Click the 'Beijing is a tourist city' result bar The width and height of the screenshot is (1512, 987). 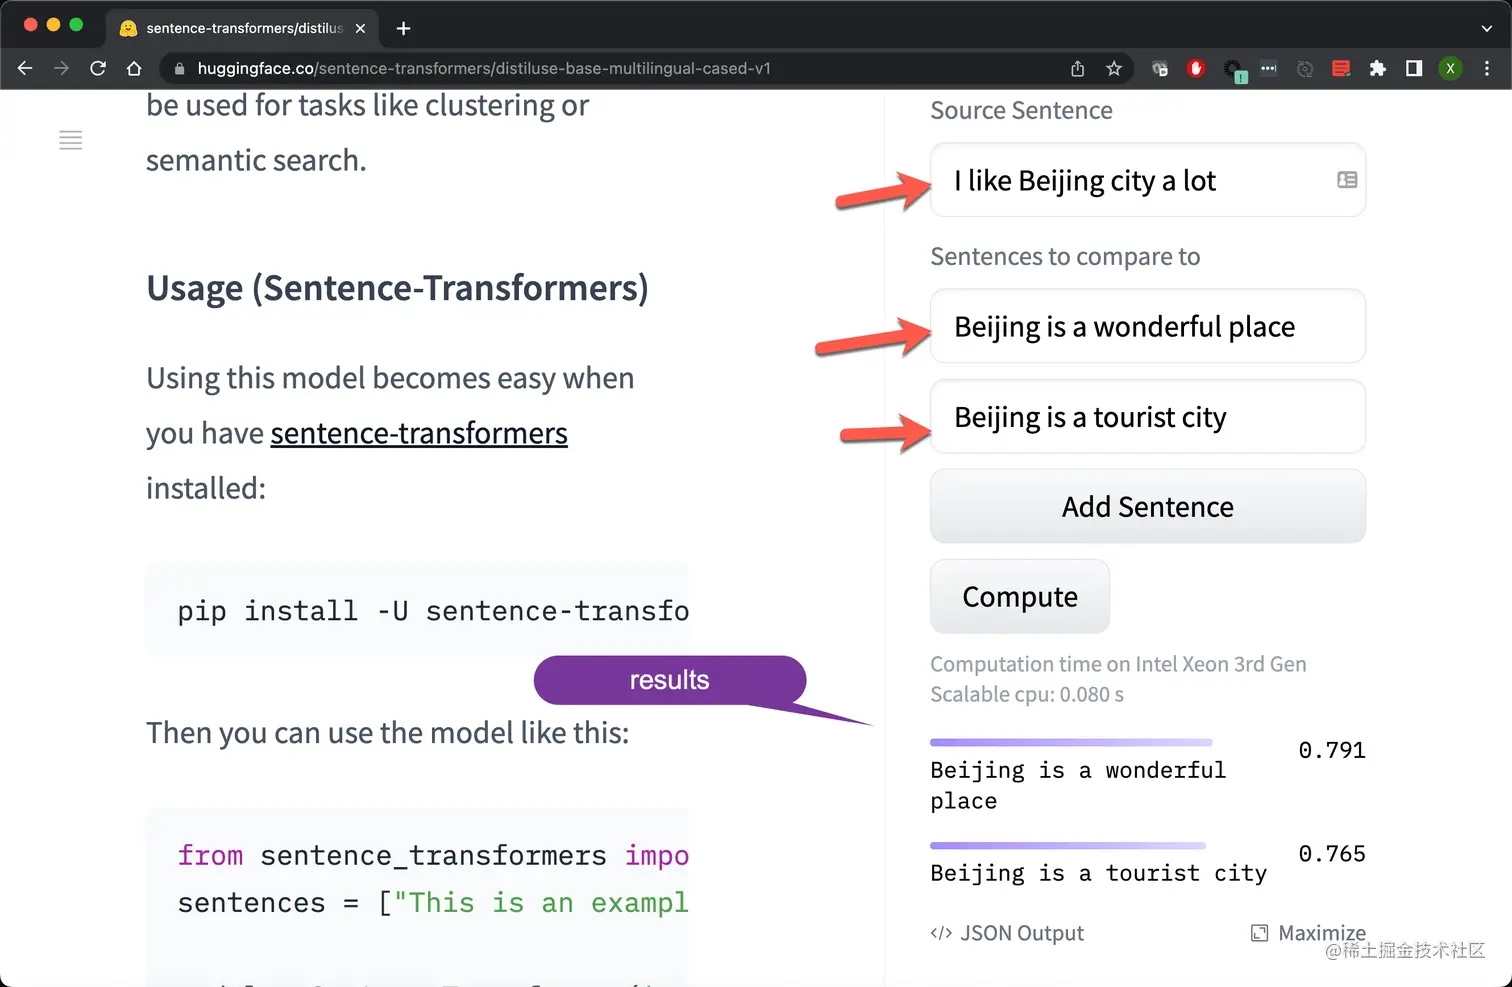point(1068,846)
